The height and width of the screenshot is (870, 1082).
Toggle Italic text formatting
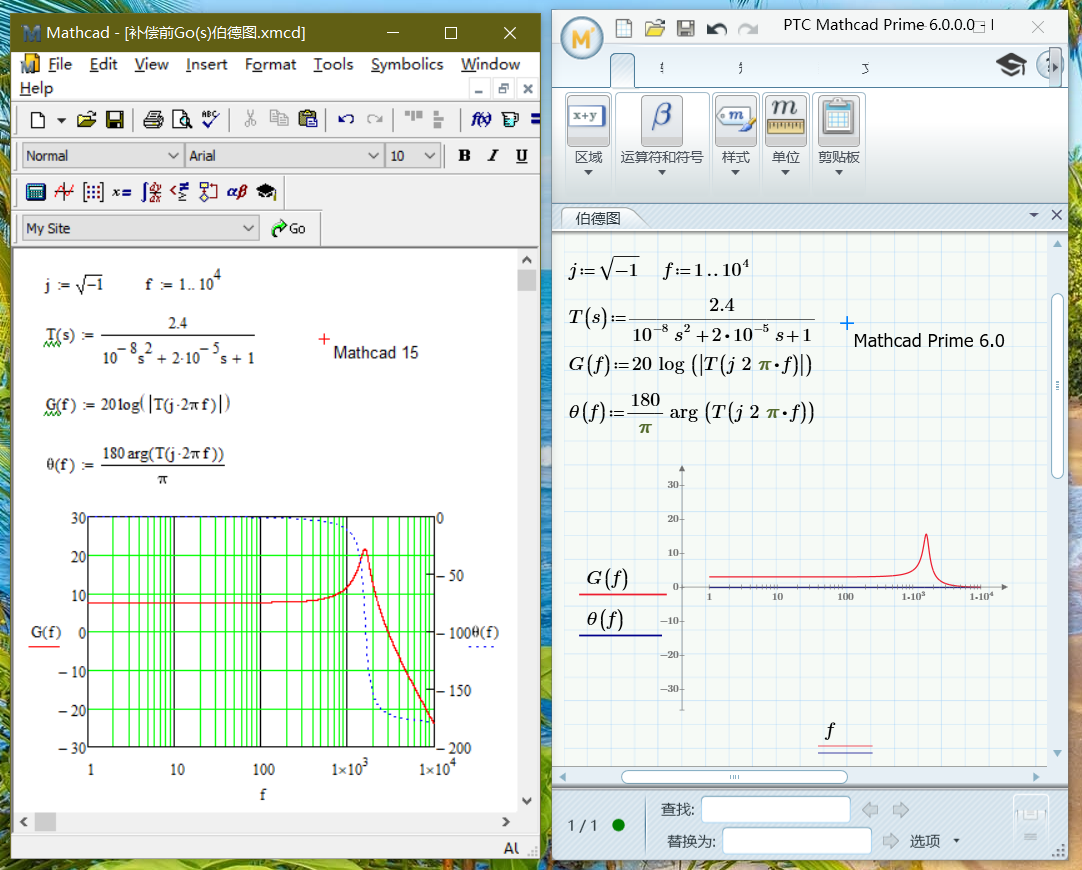click(493, 156)
